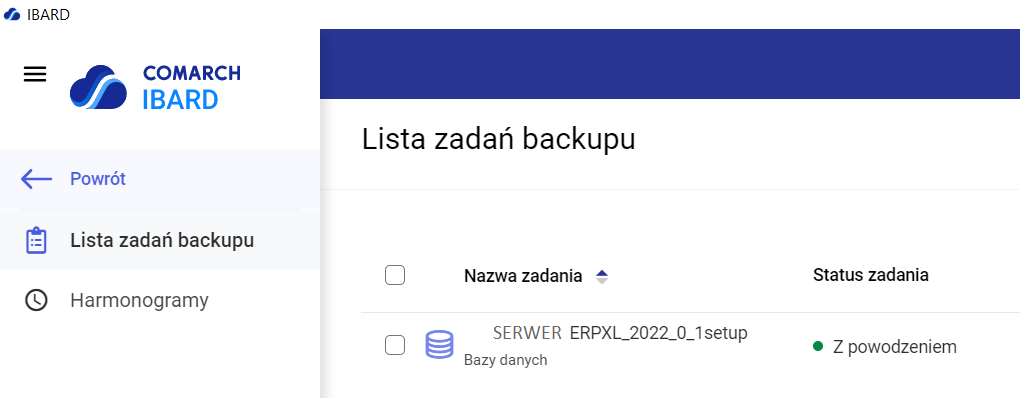The height and width of the screenshot is (398, 1020).
Task: Click the Status zadania column header
Action: [x=870, y=275]
